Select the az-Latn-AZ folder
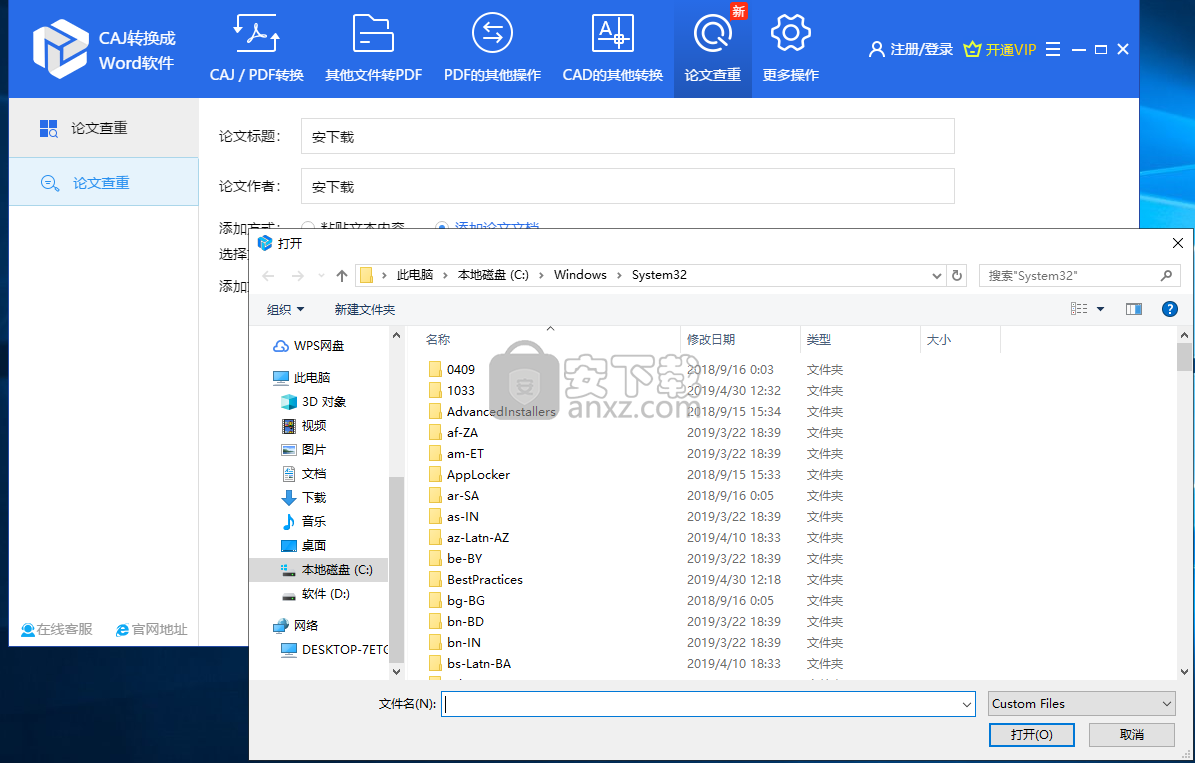This screenshot has height=763, width=1195. coord(468,537)
